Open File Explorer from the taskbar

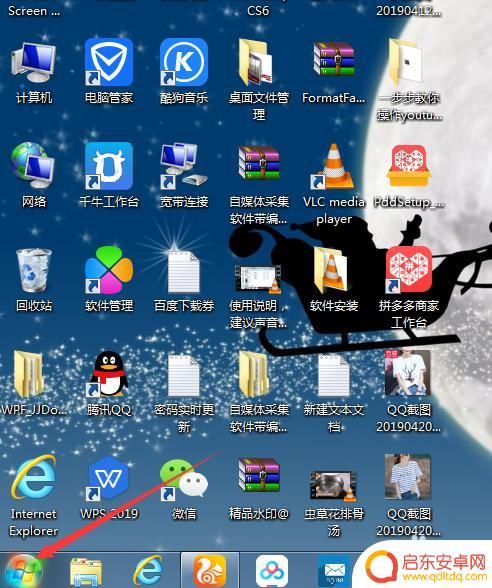pyautogui.click(x=86, y=572)
